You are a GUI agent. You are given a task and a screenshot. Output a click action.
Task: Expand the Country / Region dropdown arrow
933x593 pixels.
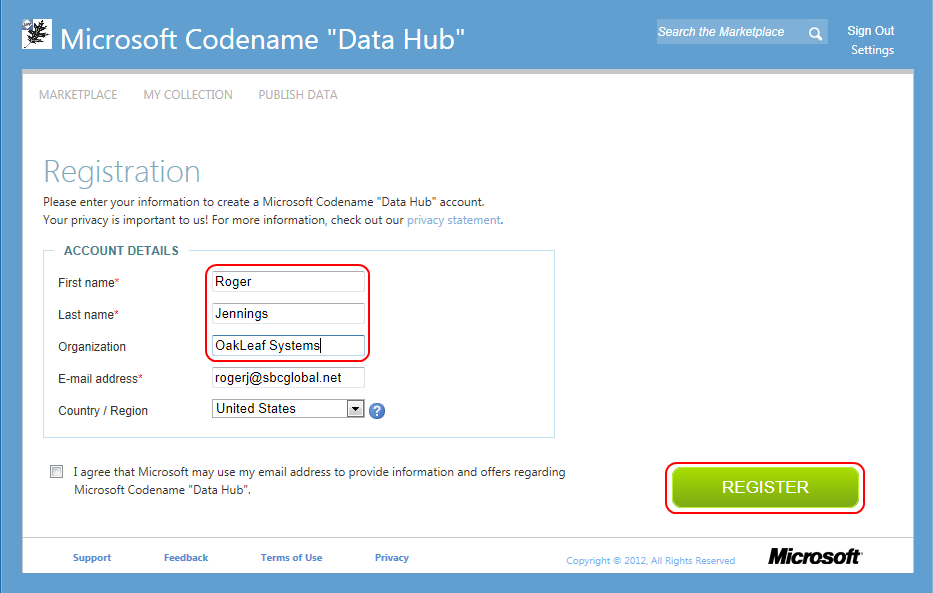click(355, 409)
